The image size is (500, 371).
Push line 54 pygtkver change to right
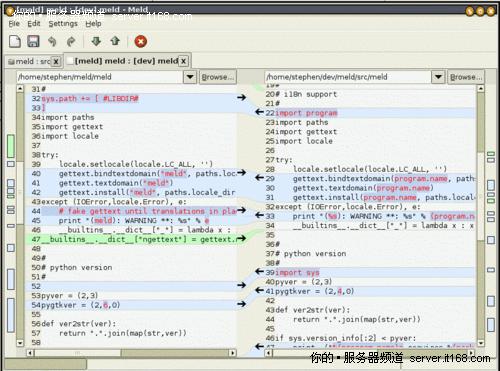point(242,304)
